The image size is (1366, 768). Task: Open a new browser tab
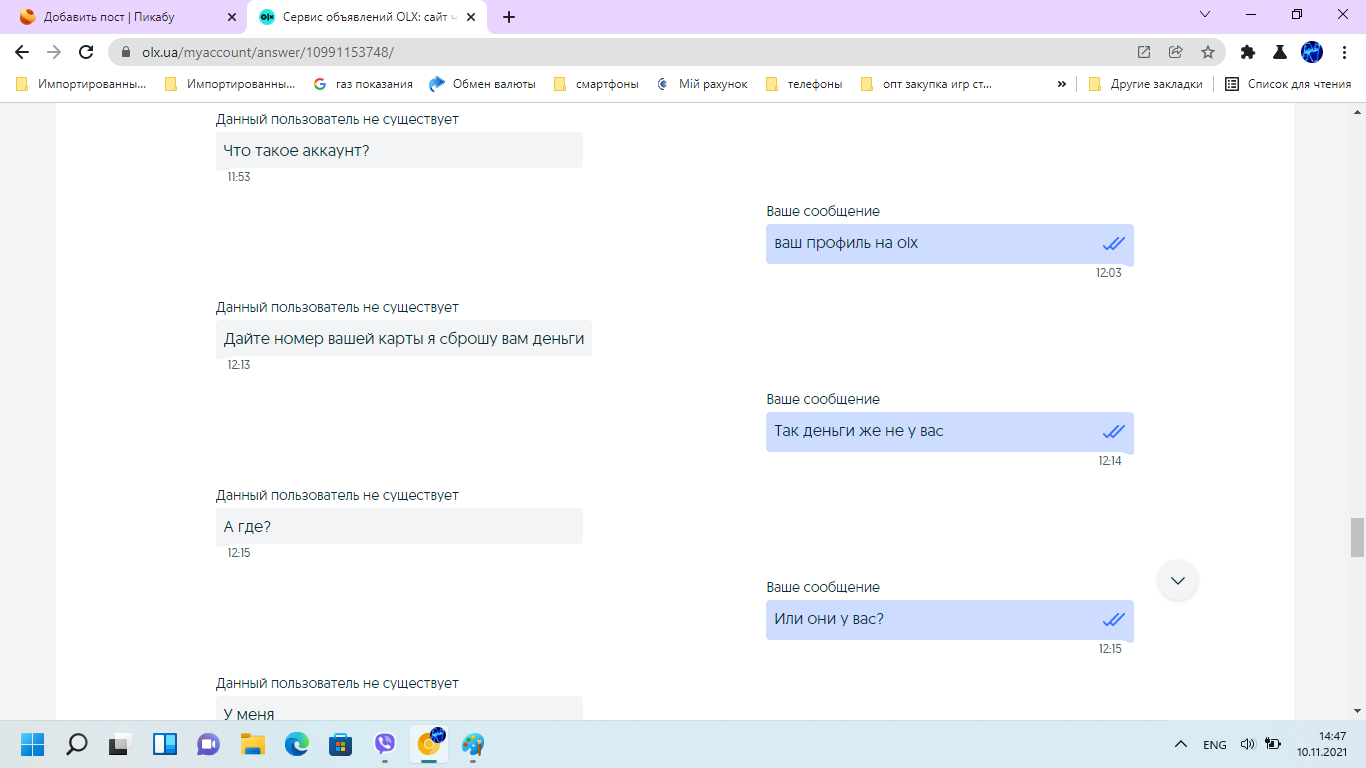click(509, 17)
